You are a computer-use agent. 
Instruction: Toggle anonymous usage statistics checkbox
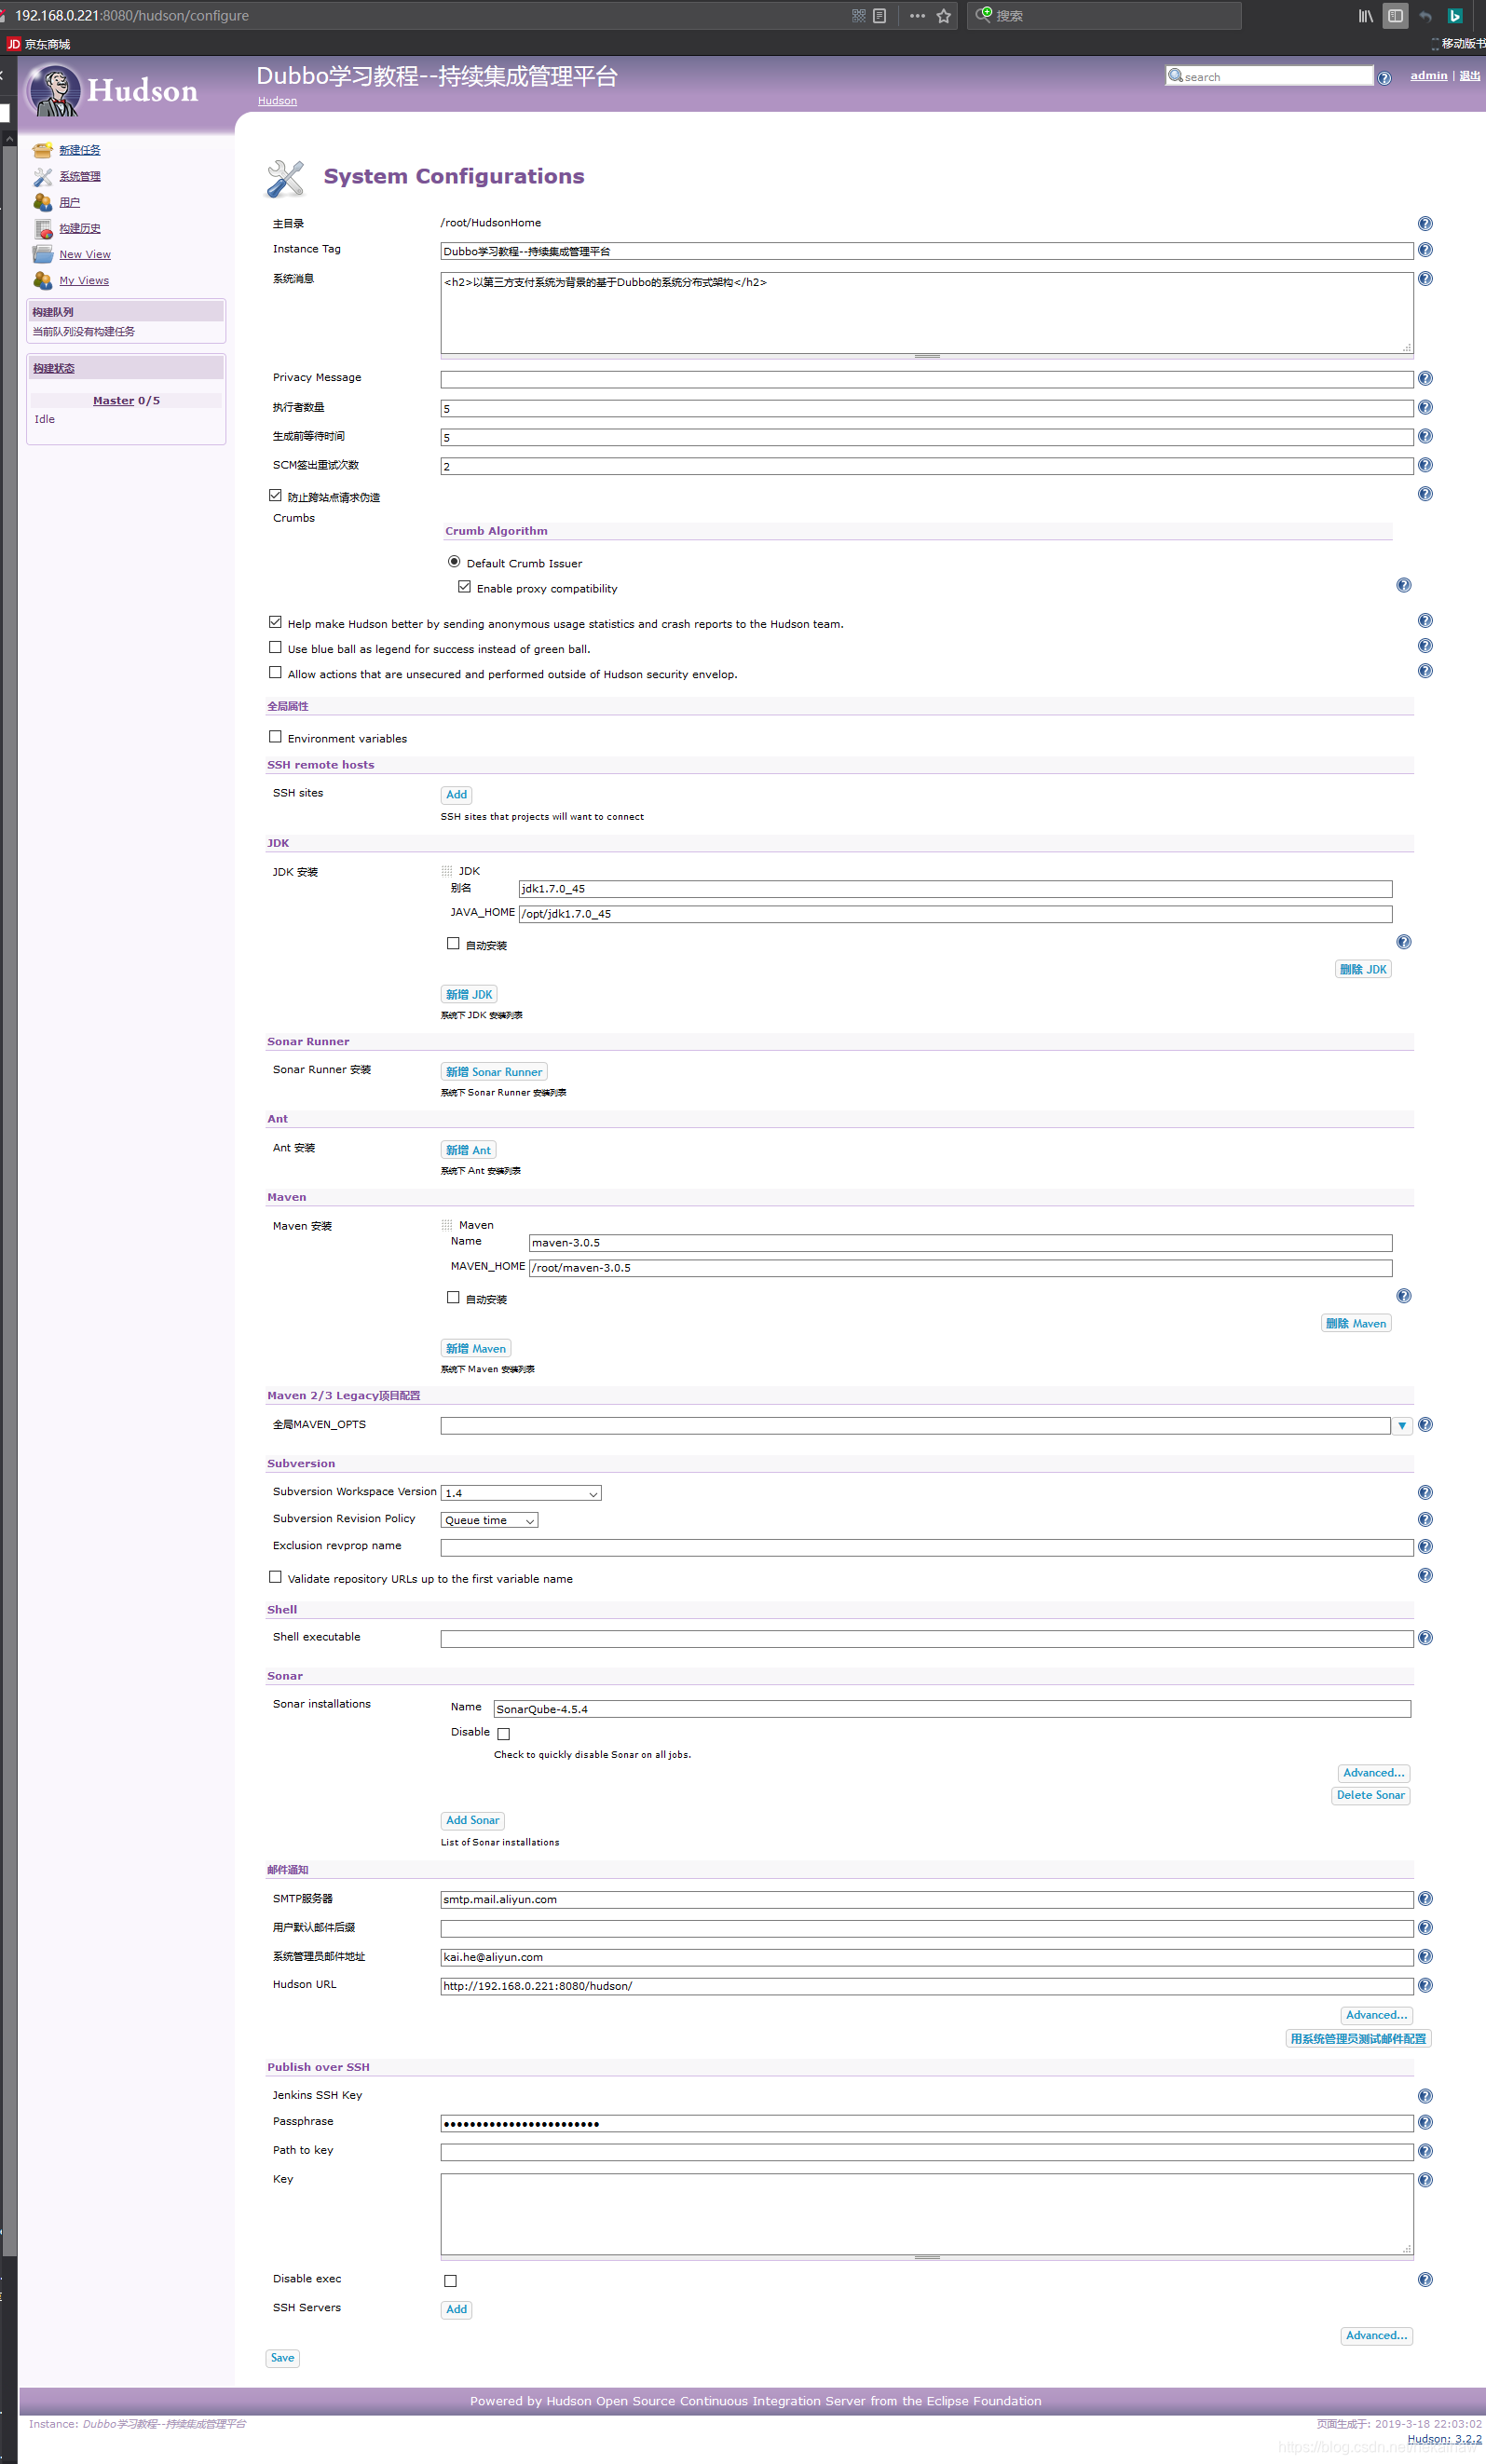pyautogui.click(x=275, y=622)
